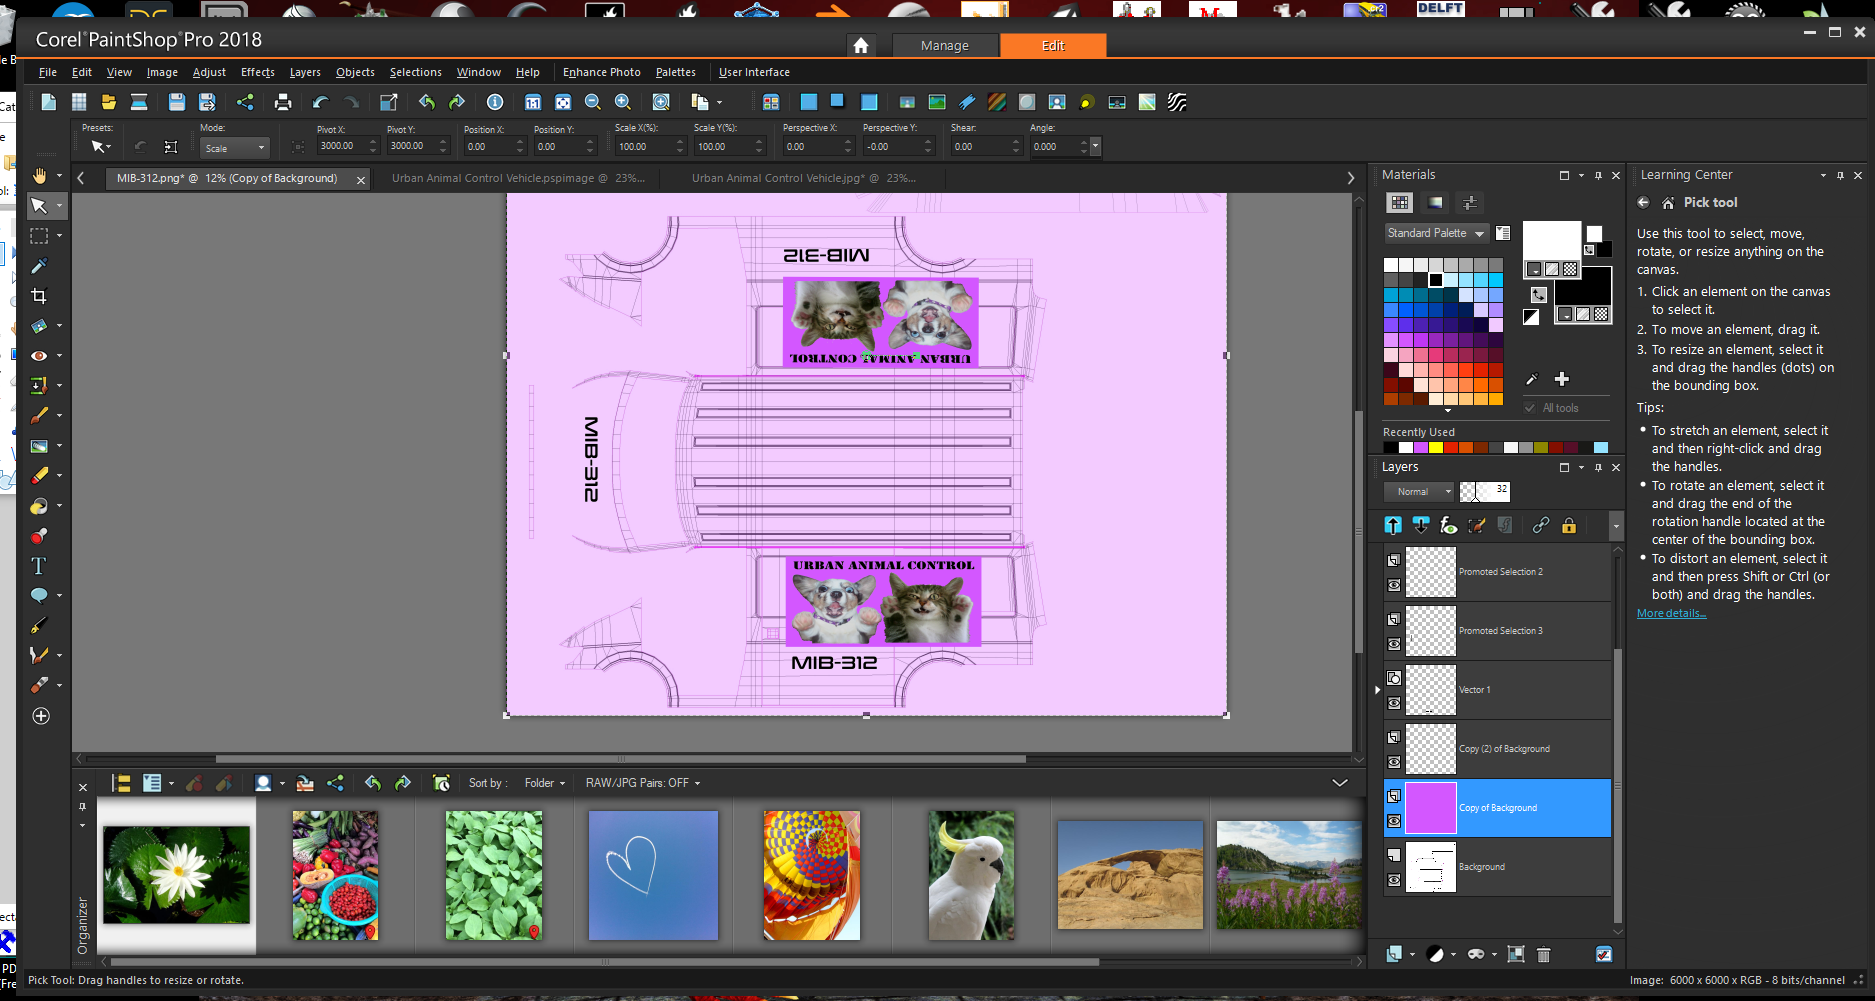The height and width of the screenshot is (1001, 1875).
Task: Open the Sort by Folder dropdown
Action: tap(545, 783)
